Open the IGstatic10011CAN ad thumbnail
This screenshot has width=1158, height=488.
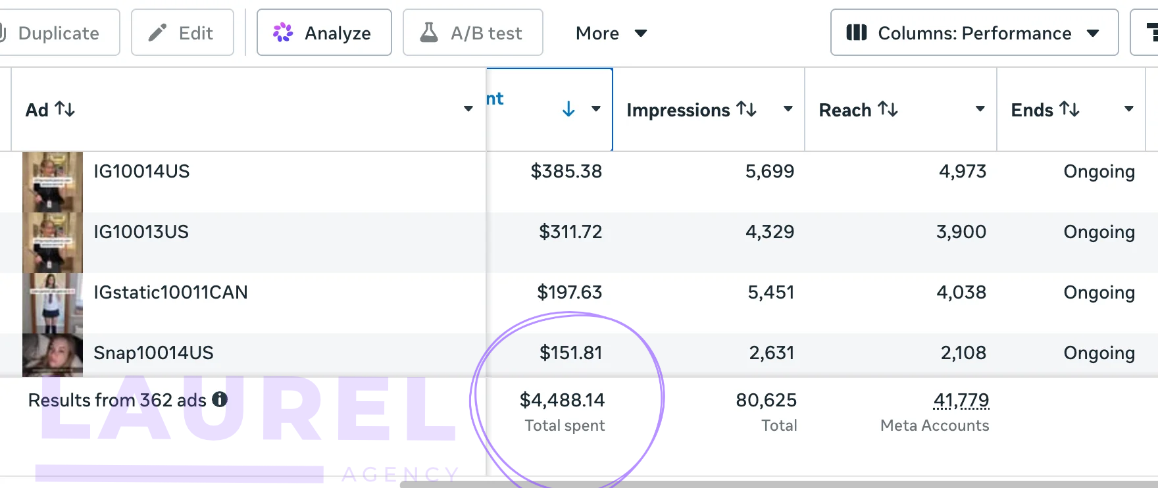[x=52, y=303]
